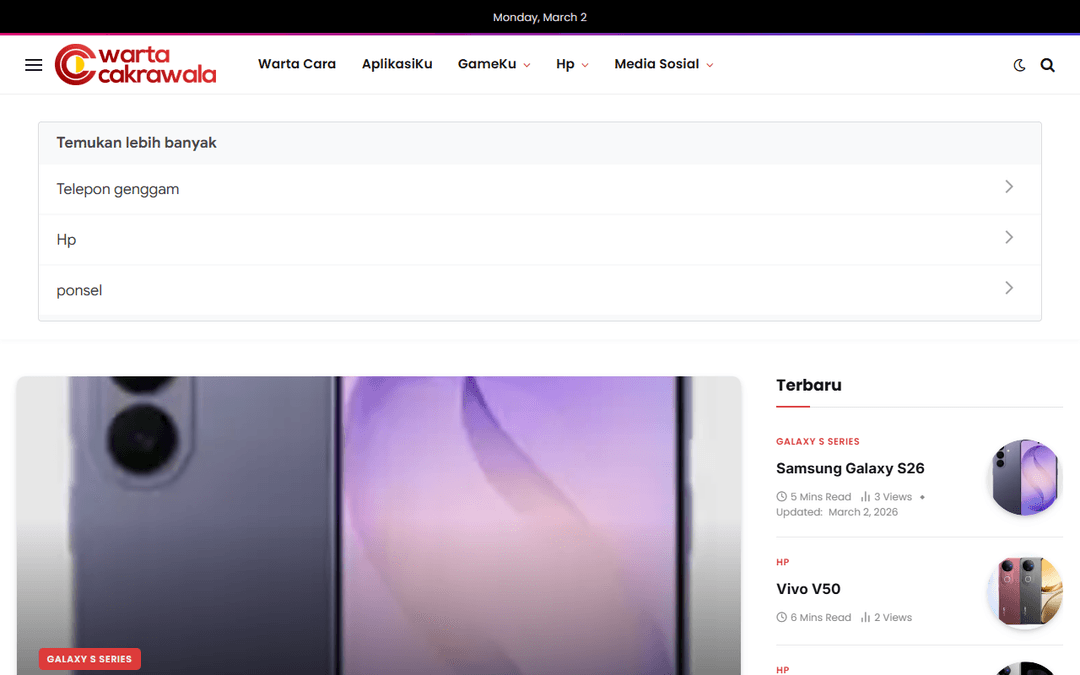Open GameKu menu item

coord(487,64)
